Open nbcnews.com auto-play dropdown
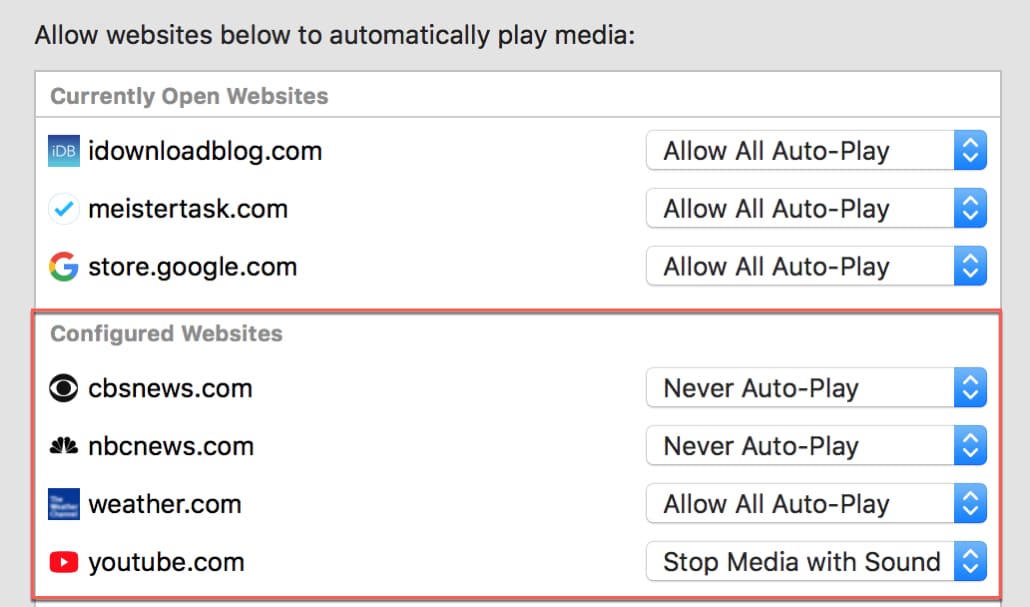 (816, 447)
